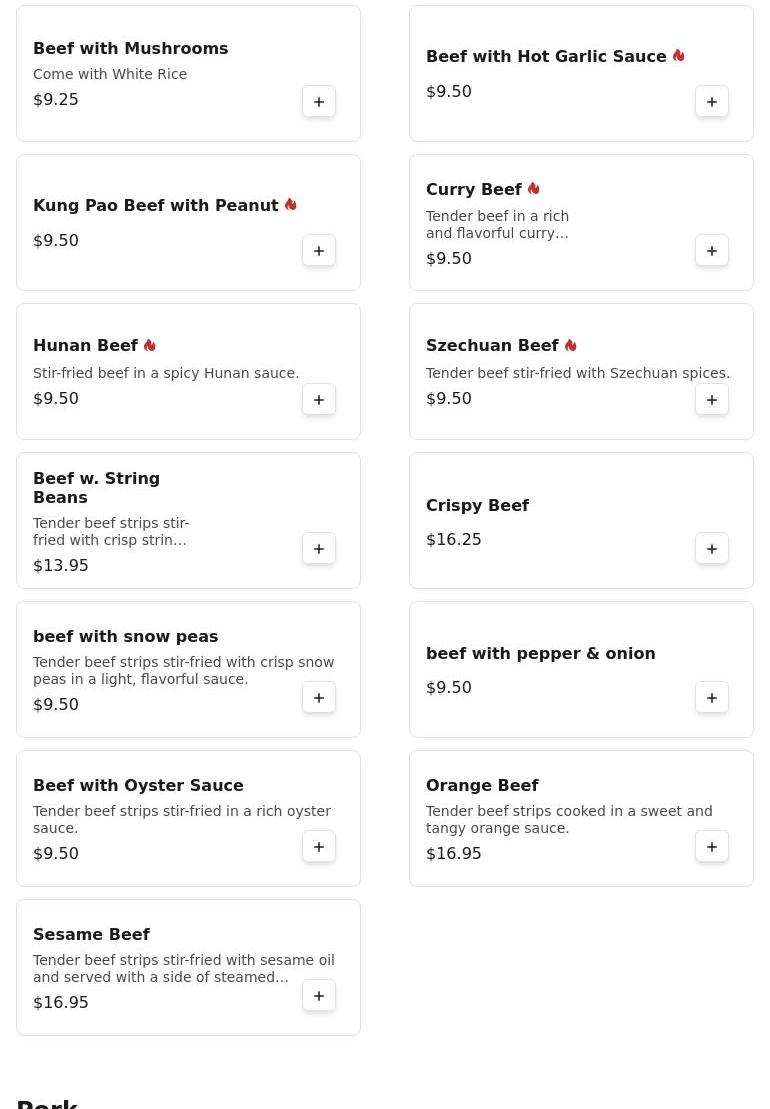
Task: Open the Orange Beef menu item
Action: pos(482,785)
